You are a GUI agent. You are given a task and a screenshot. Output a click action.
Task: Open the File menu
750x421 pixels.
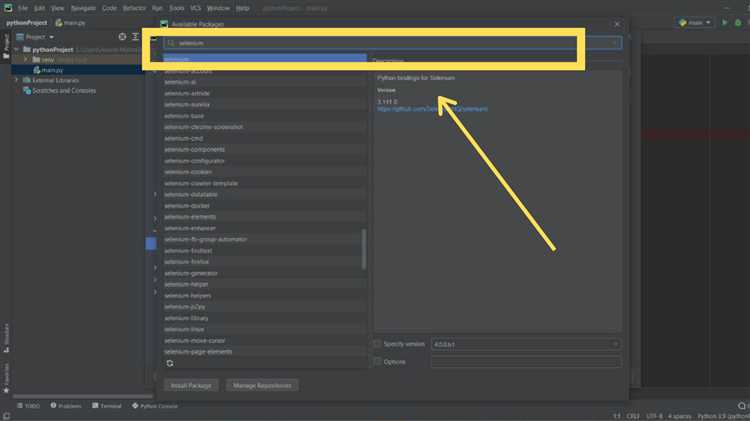(x=23, y=8)
